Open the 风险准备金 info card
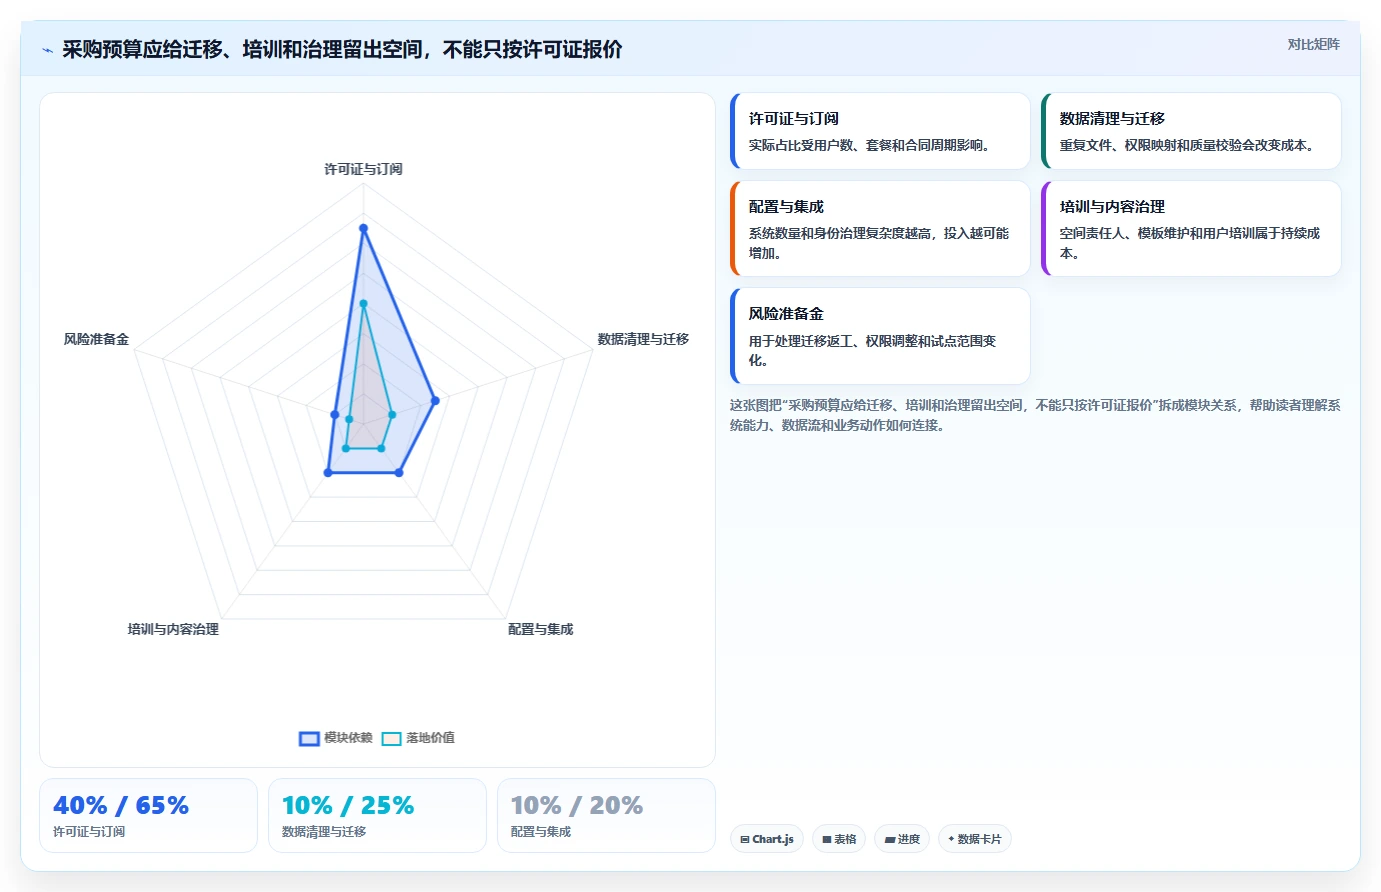1381x892 pixels. [880, 336]
